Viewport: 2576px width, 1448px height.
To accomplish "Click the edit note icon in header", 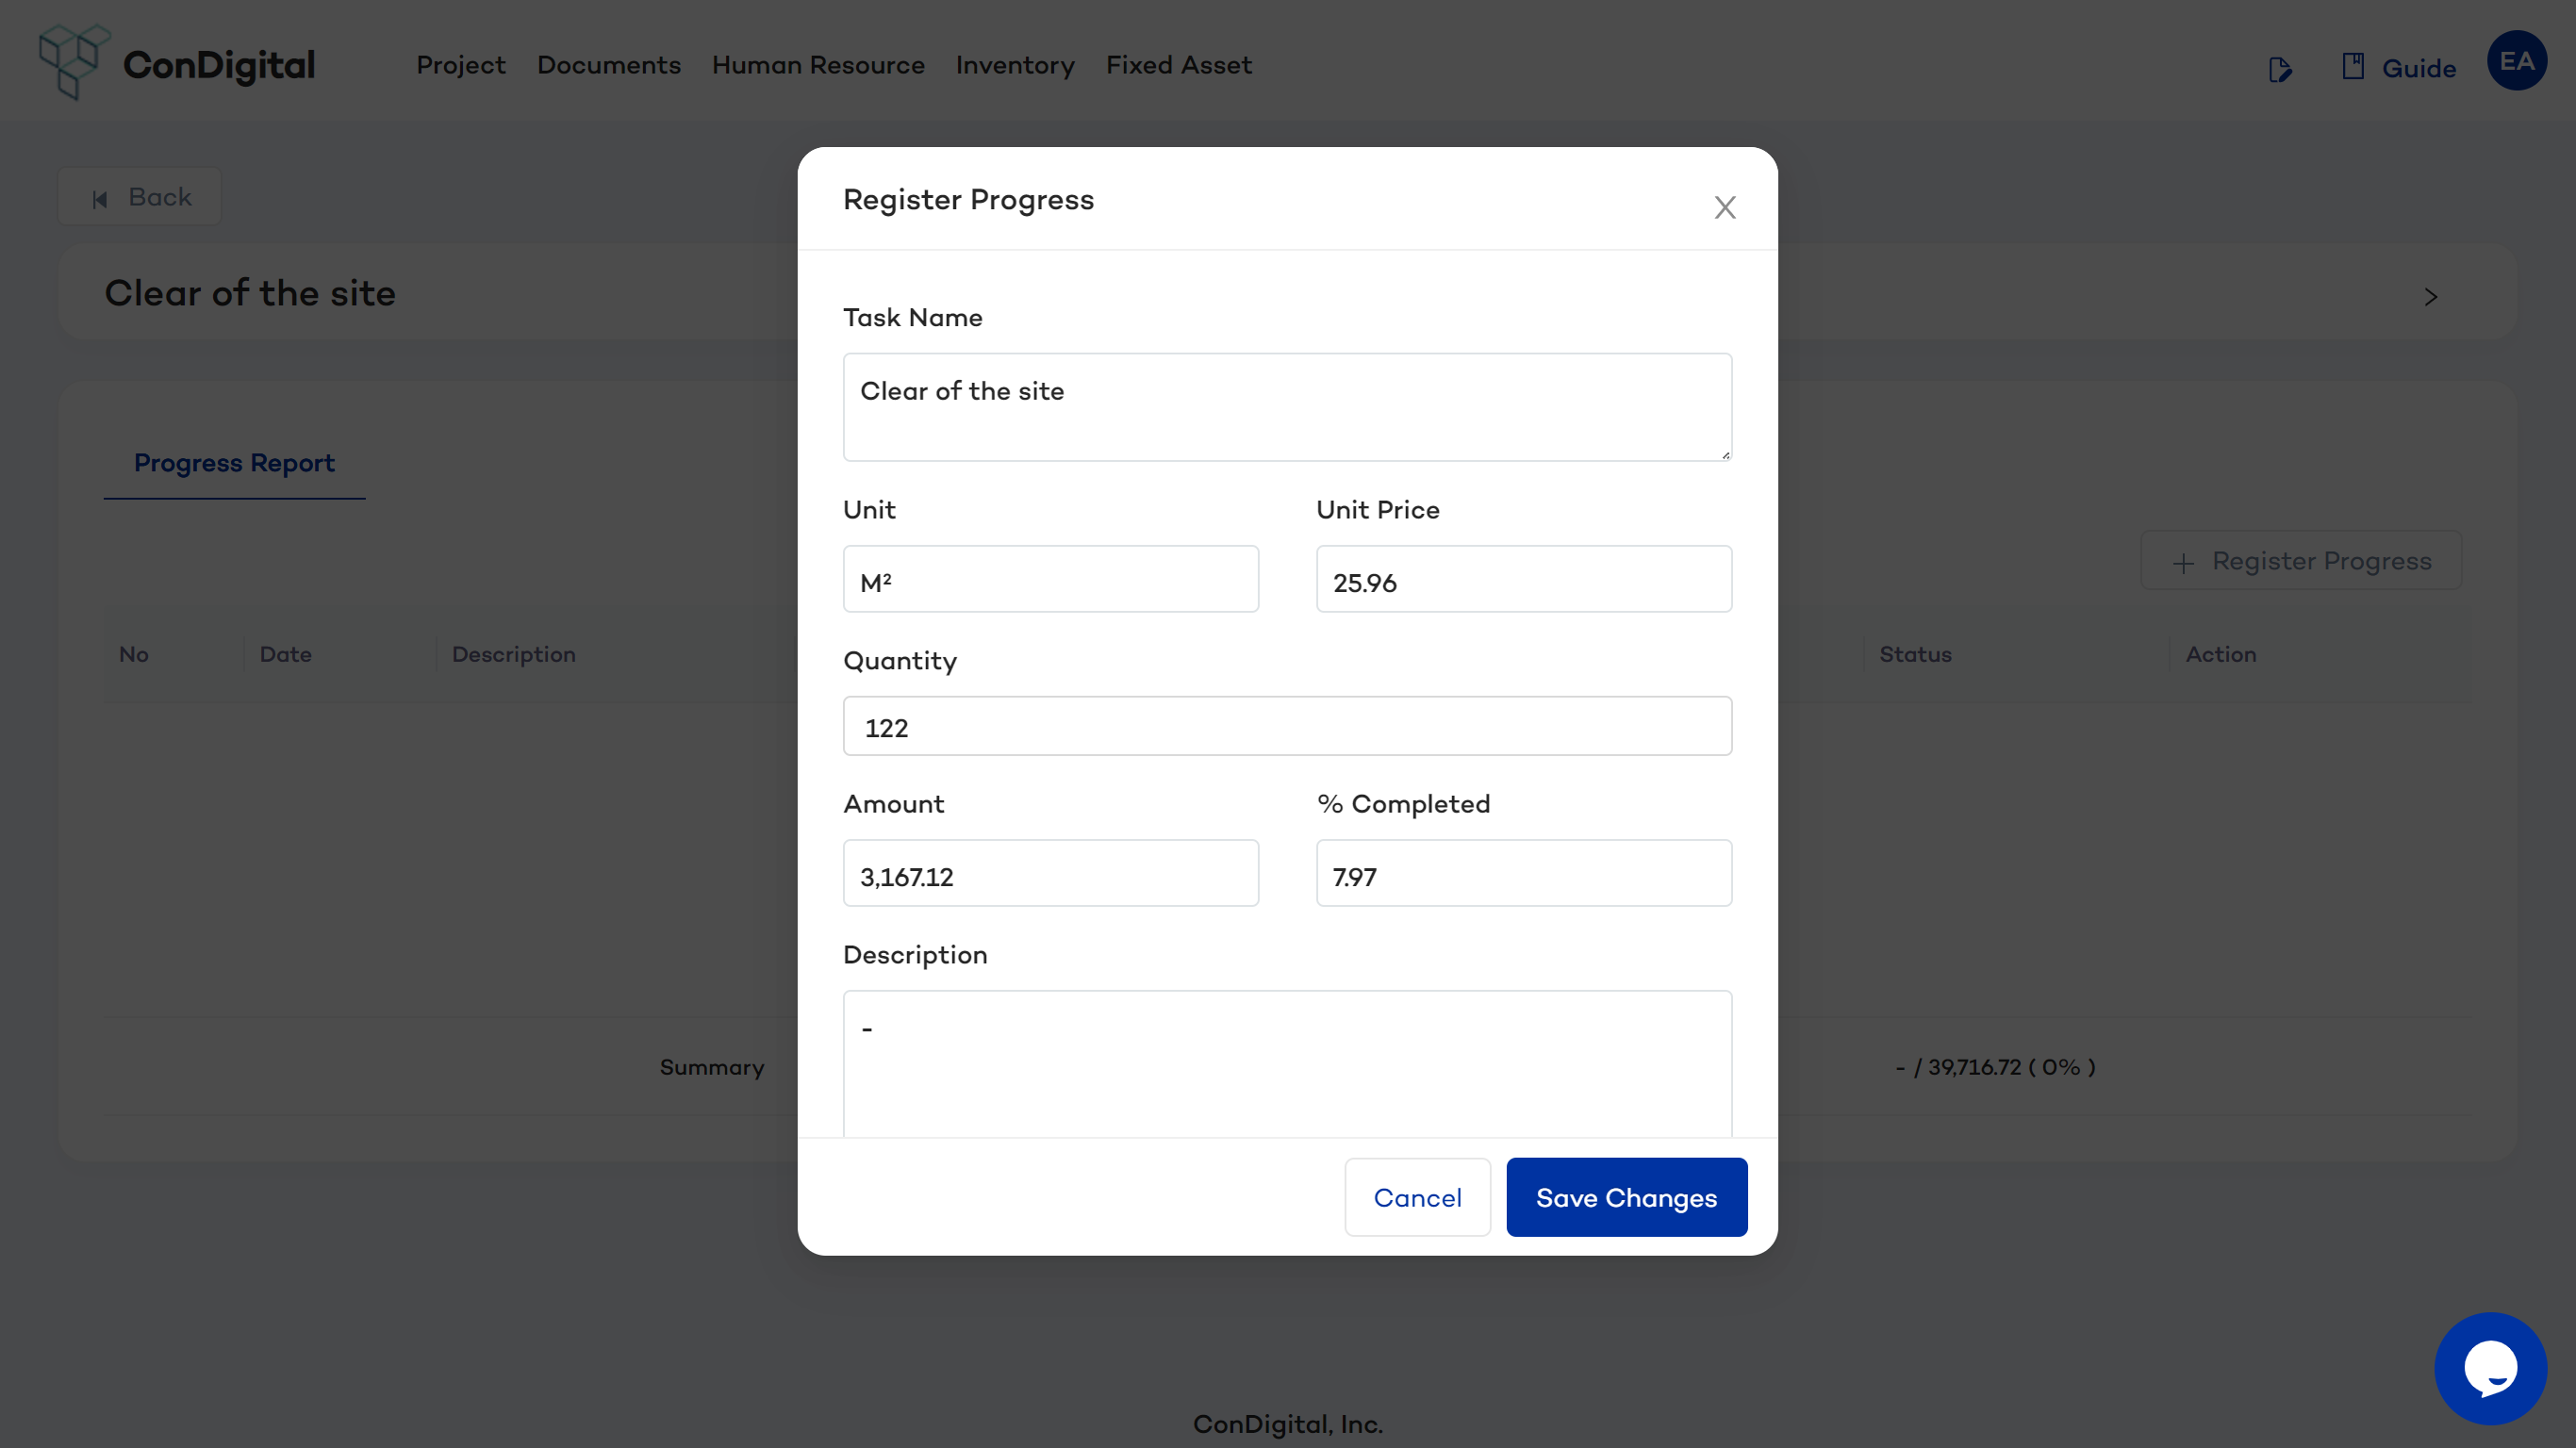I will click(2279, 69).
